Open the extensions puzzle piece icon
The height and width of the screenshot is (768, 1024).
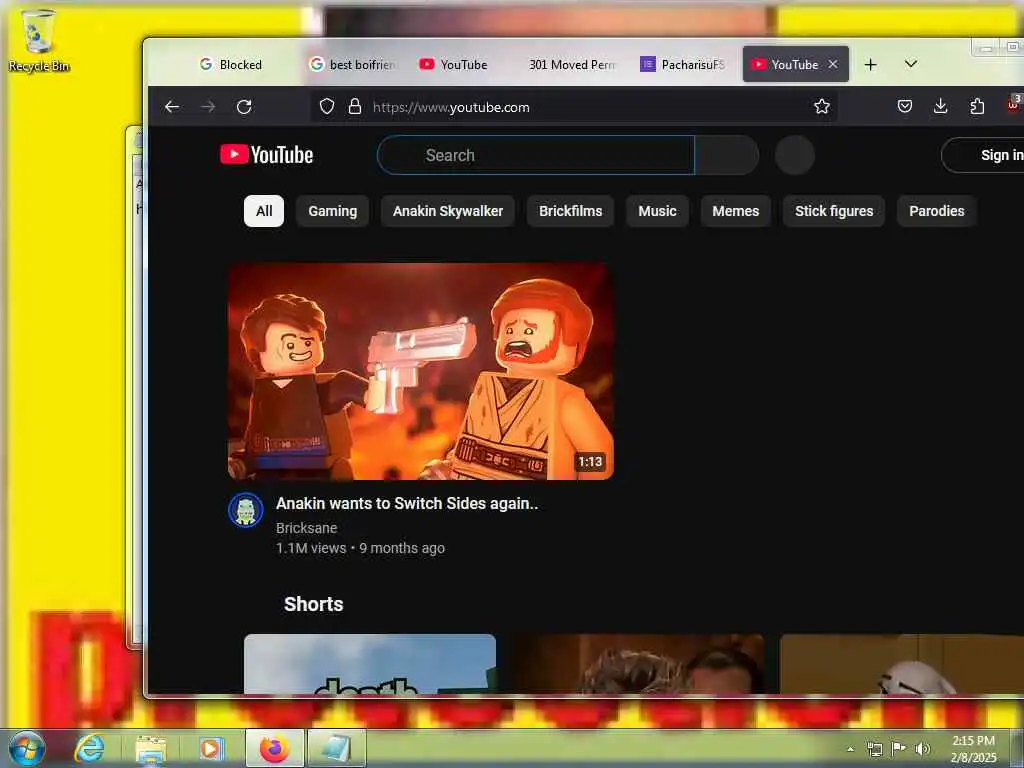[x=977, y=106]
